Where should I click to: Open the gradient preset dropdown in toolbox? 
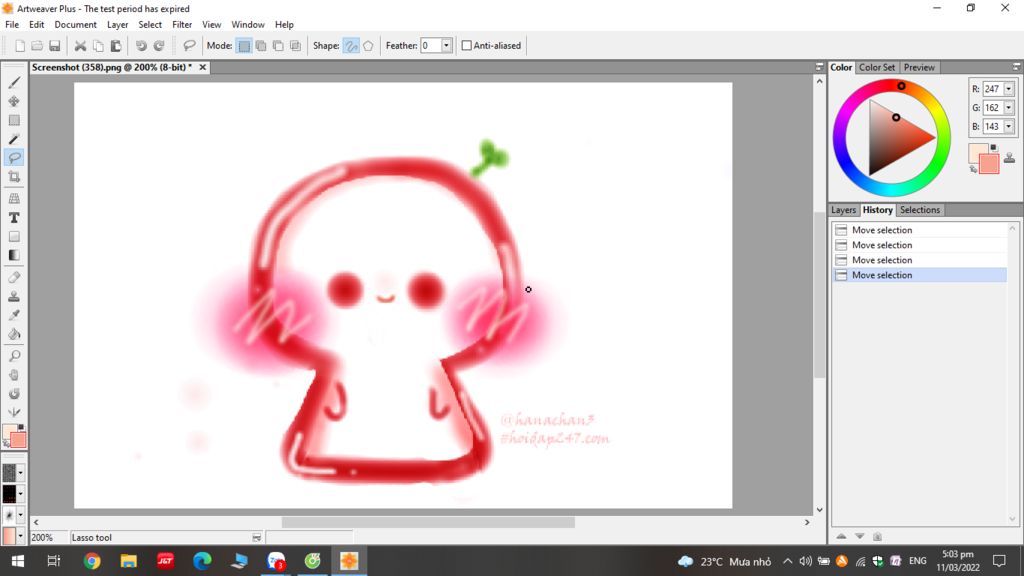[x=20, y=536]
